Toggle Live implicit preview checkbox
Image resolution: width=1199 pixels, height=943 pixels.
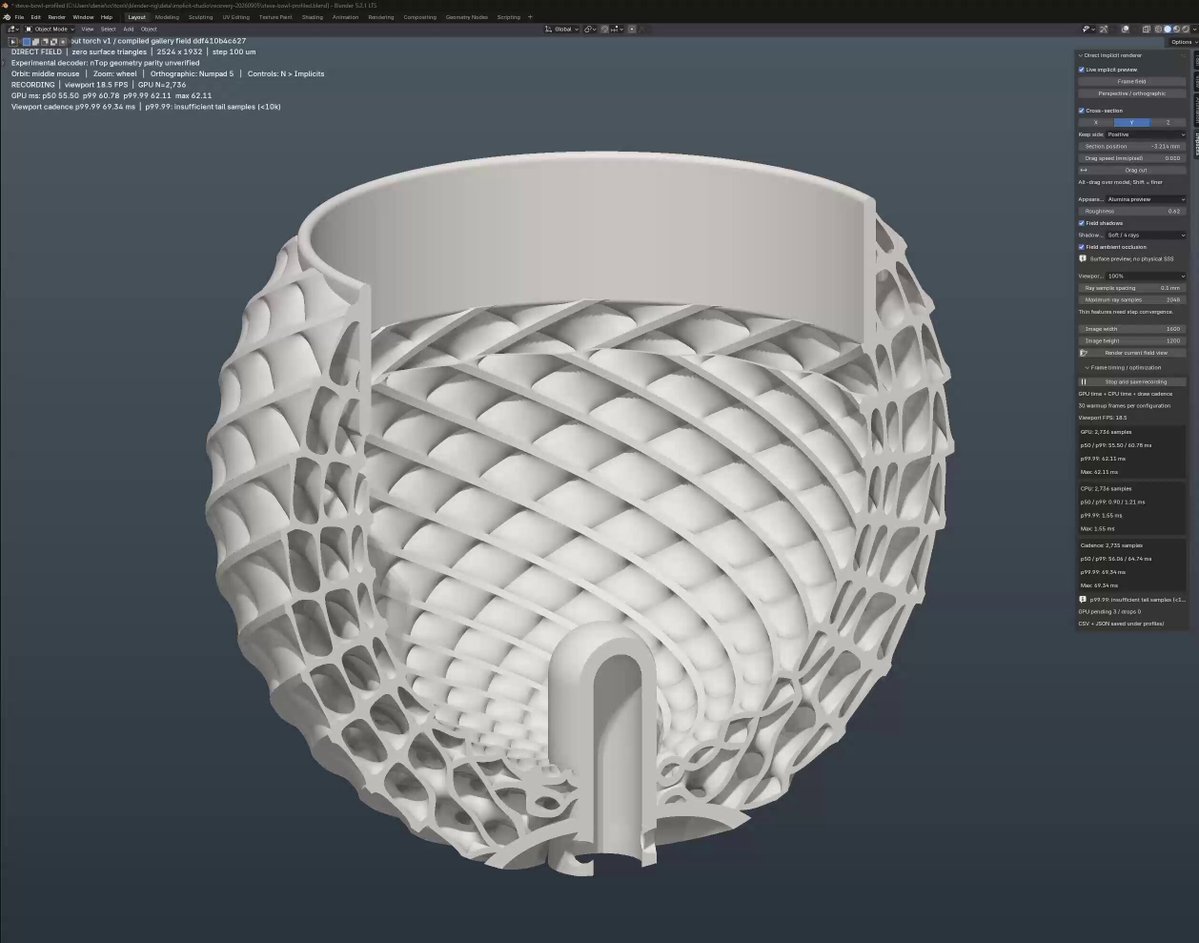point(1082,70)
